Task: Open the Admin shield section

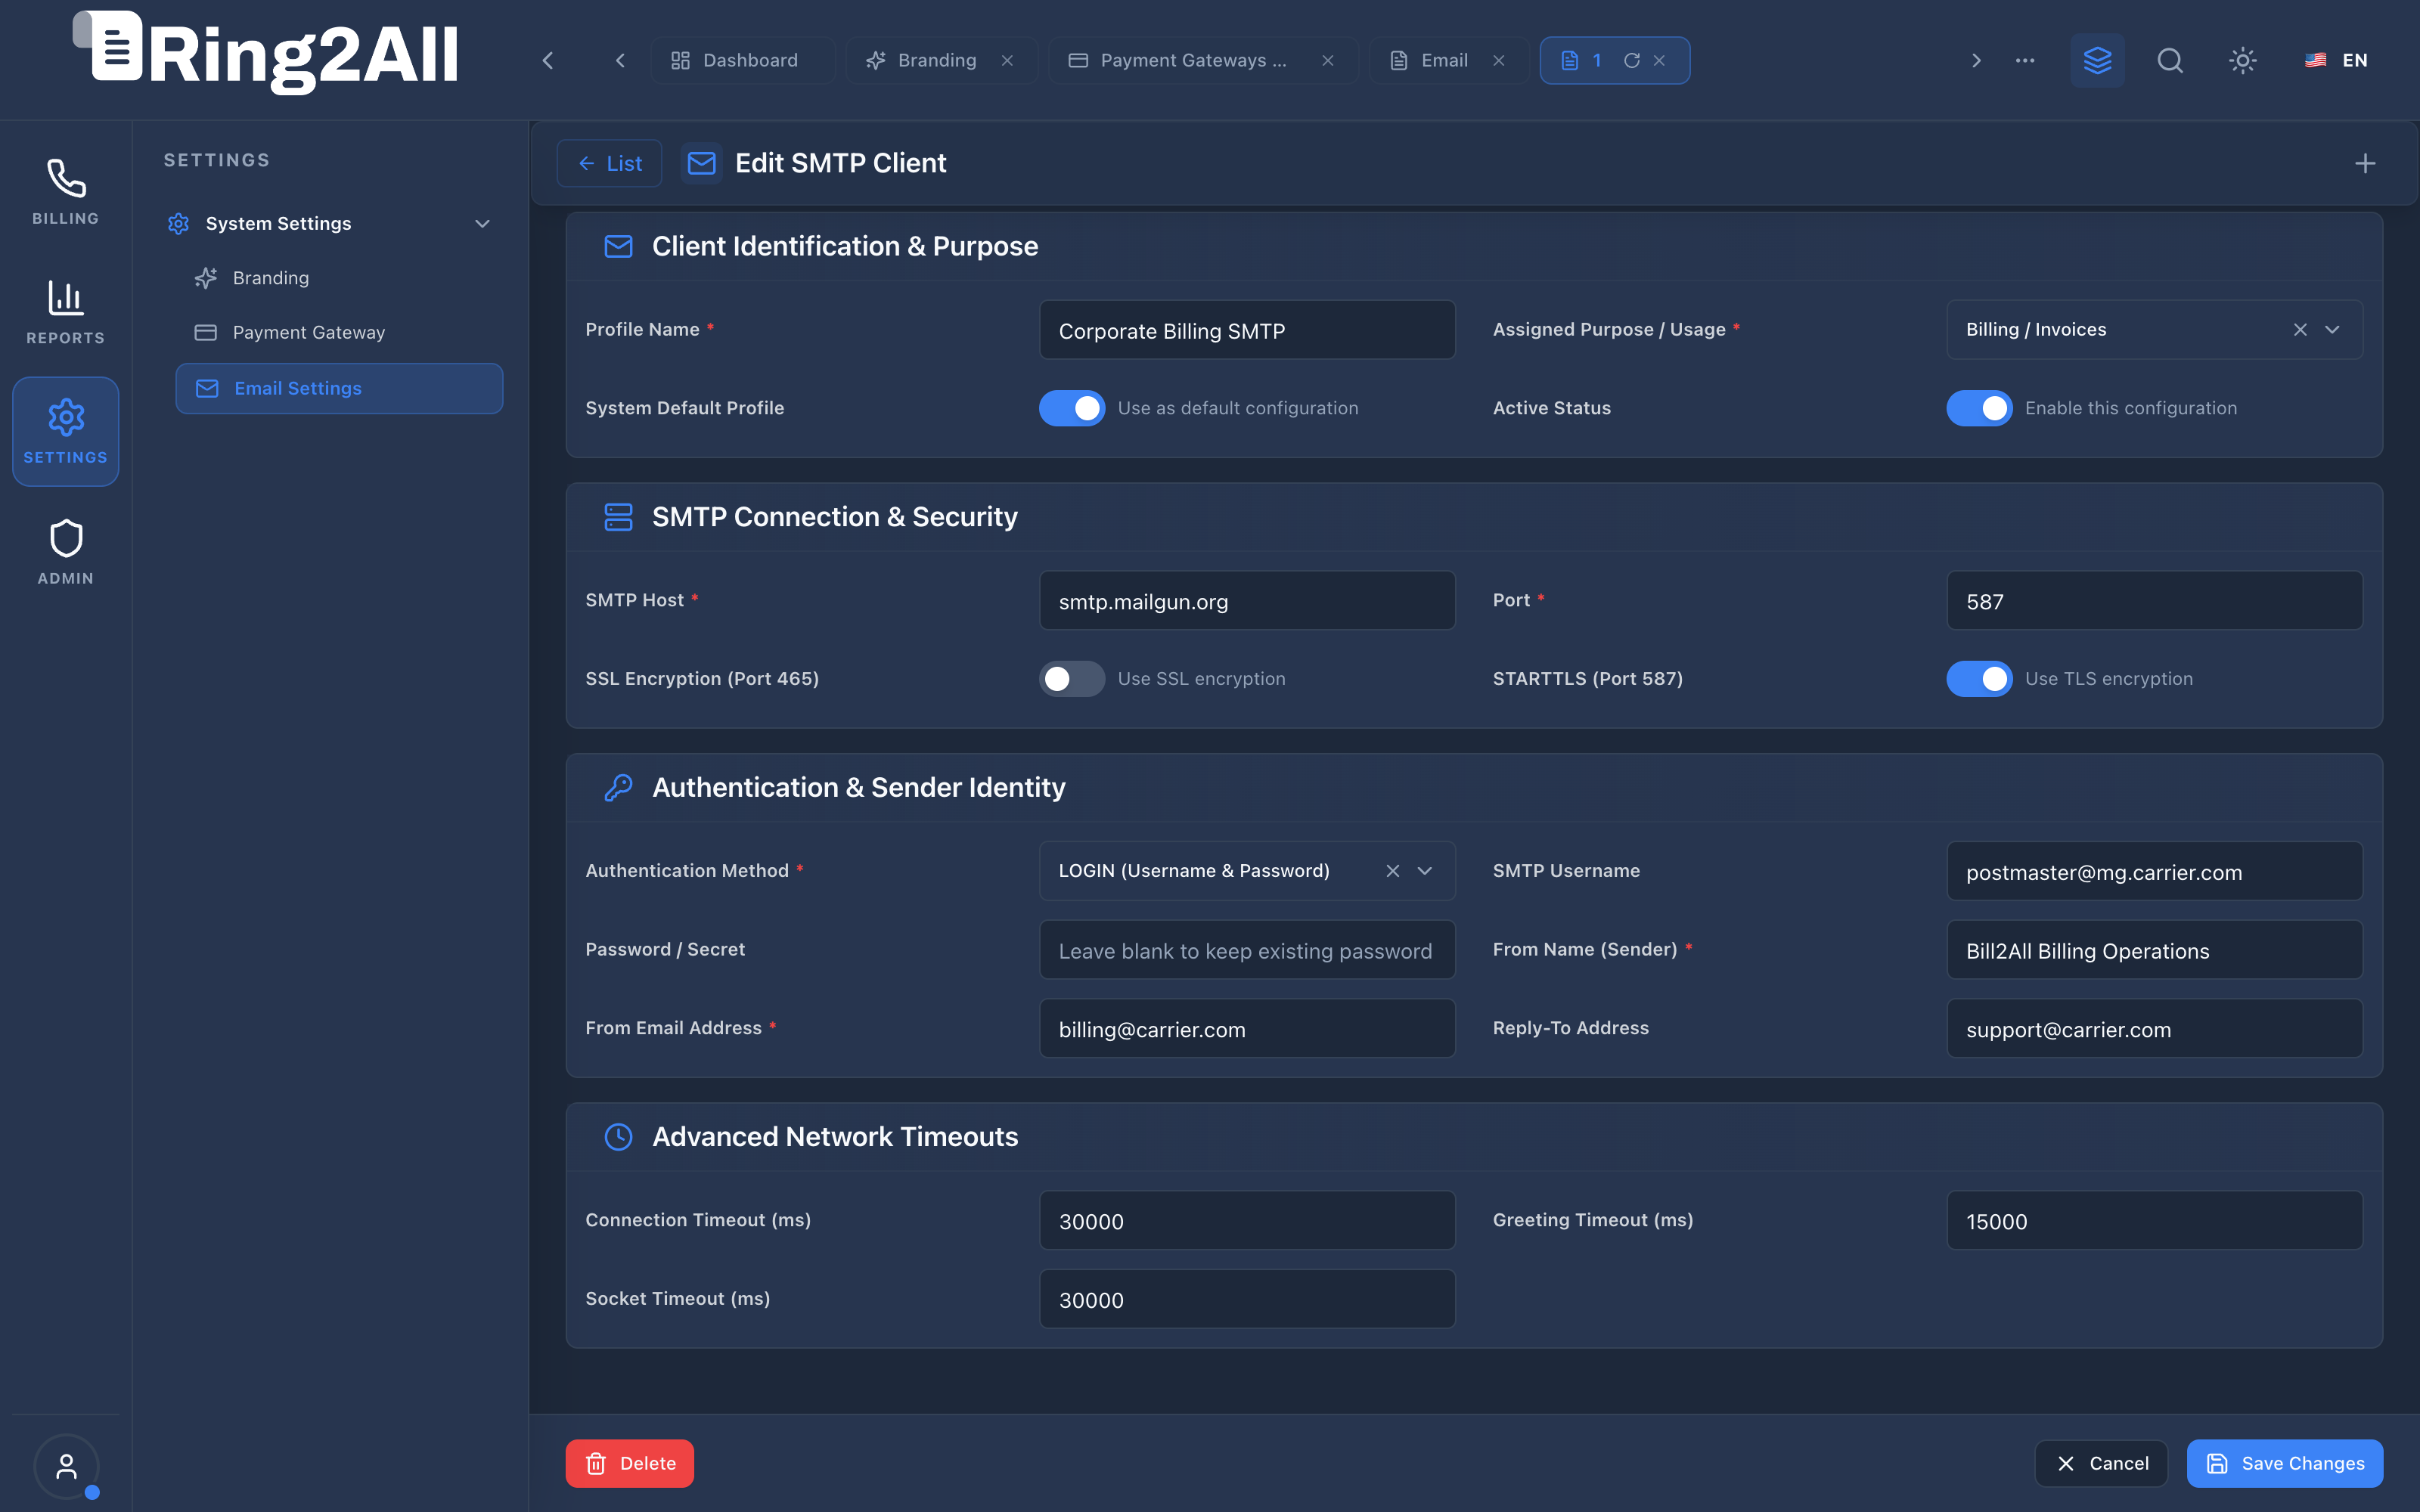Action: tap(65, 552)
